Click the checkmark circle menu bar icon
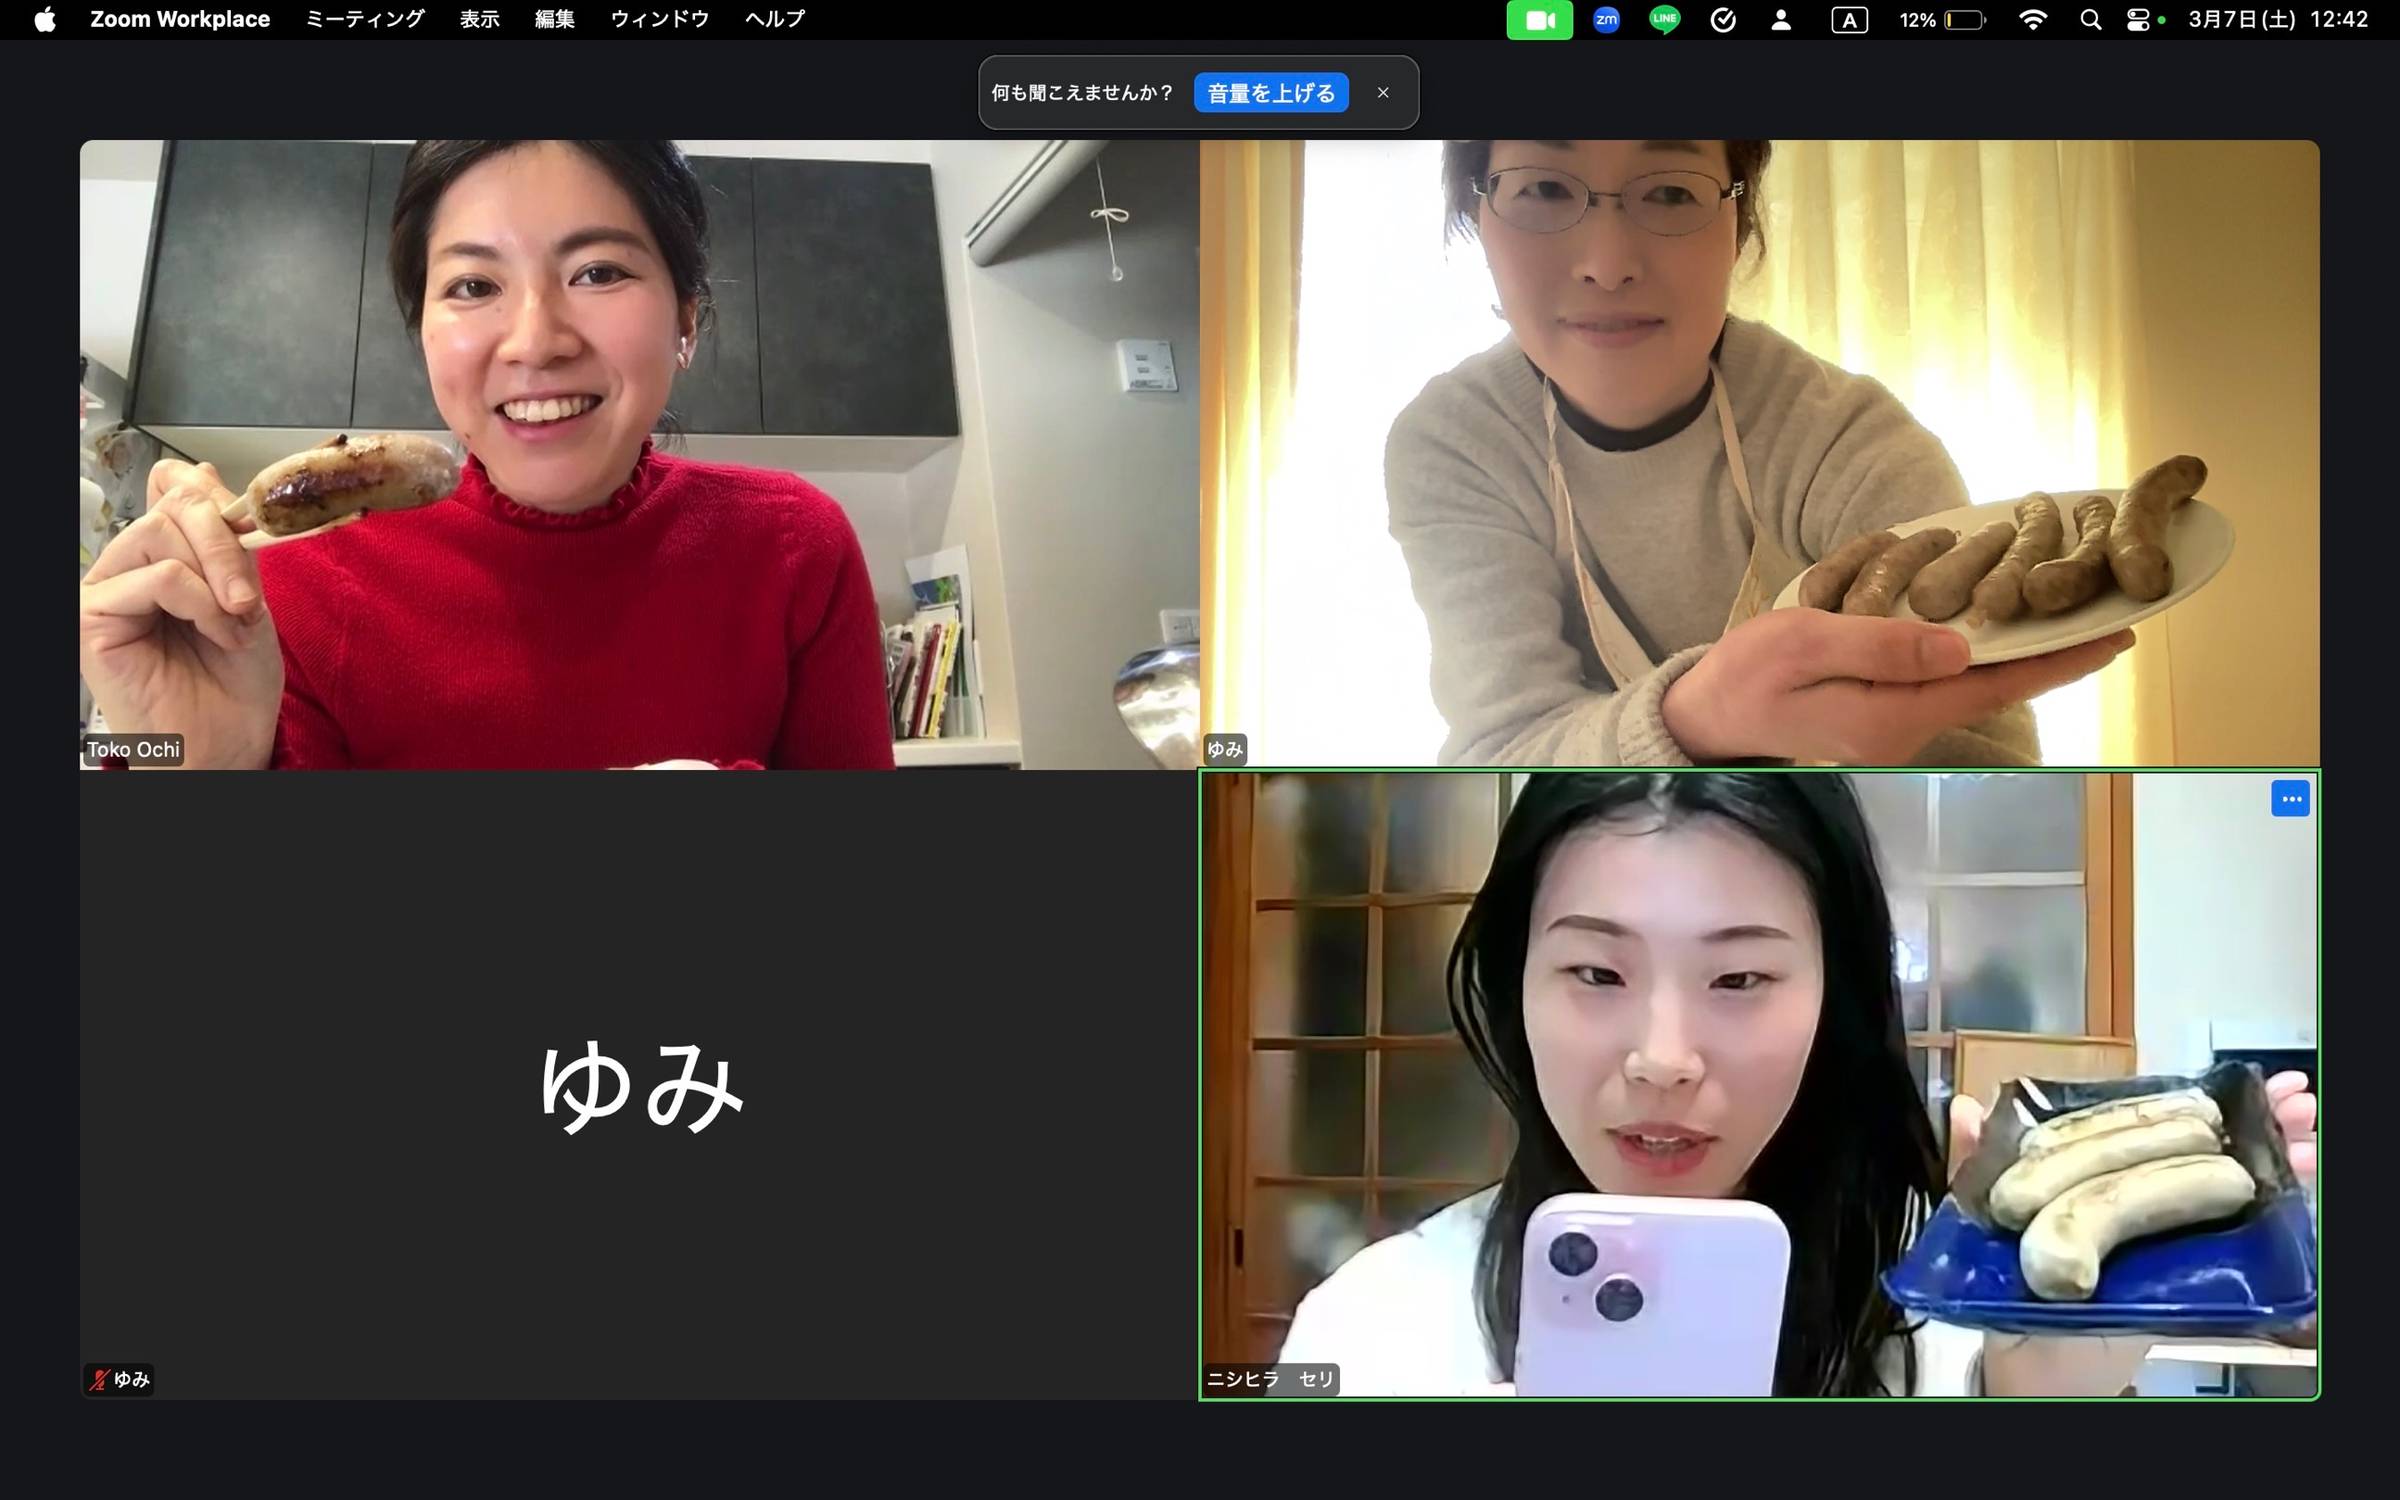 pyautogui.click(x=1723, y=20)
